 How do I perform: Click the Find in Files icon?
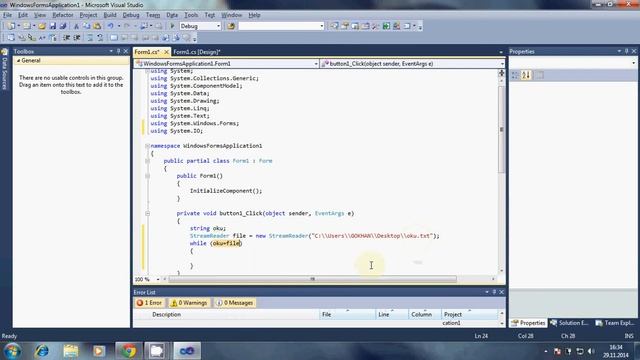[231, 26]
